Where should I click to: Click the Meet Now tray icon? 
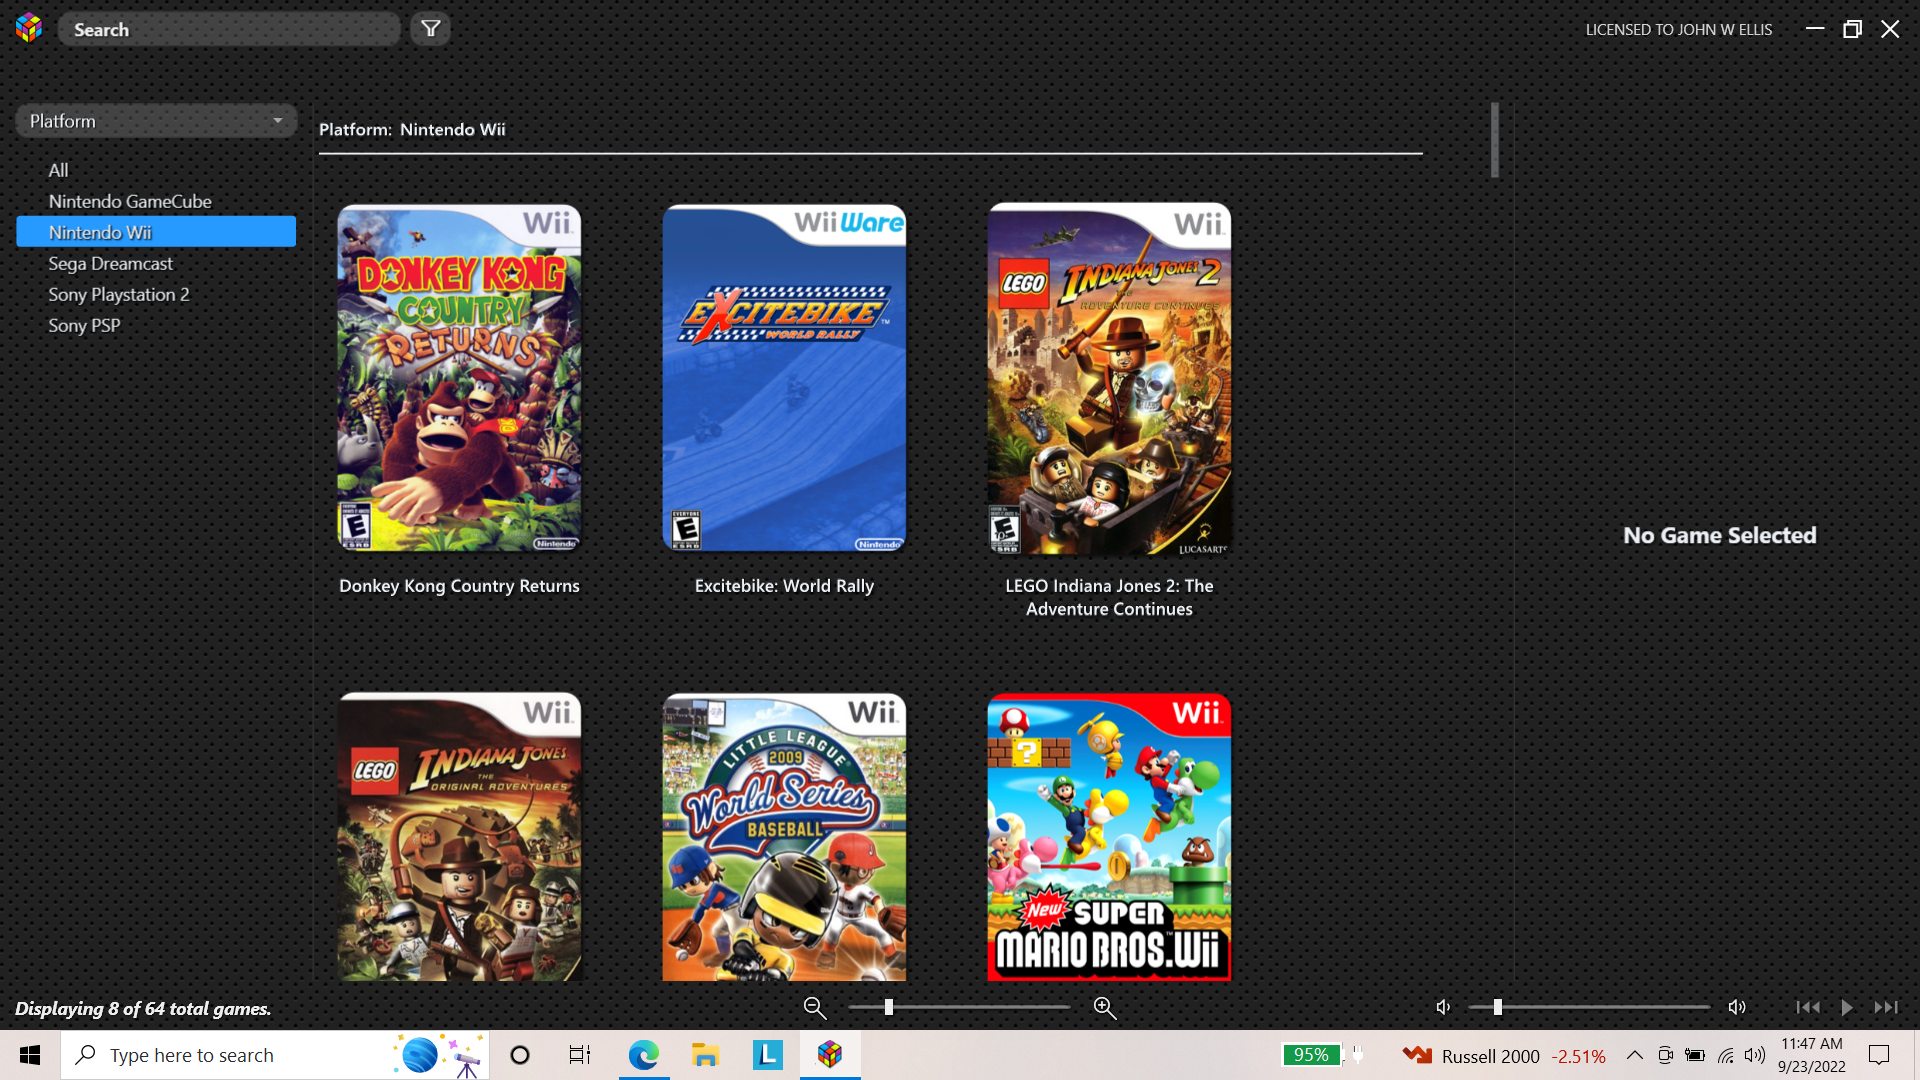[1665, 1055]
